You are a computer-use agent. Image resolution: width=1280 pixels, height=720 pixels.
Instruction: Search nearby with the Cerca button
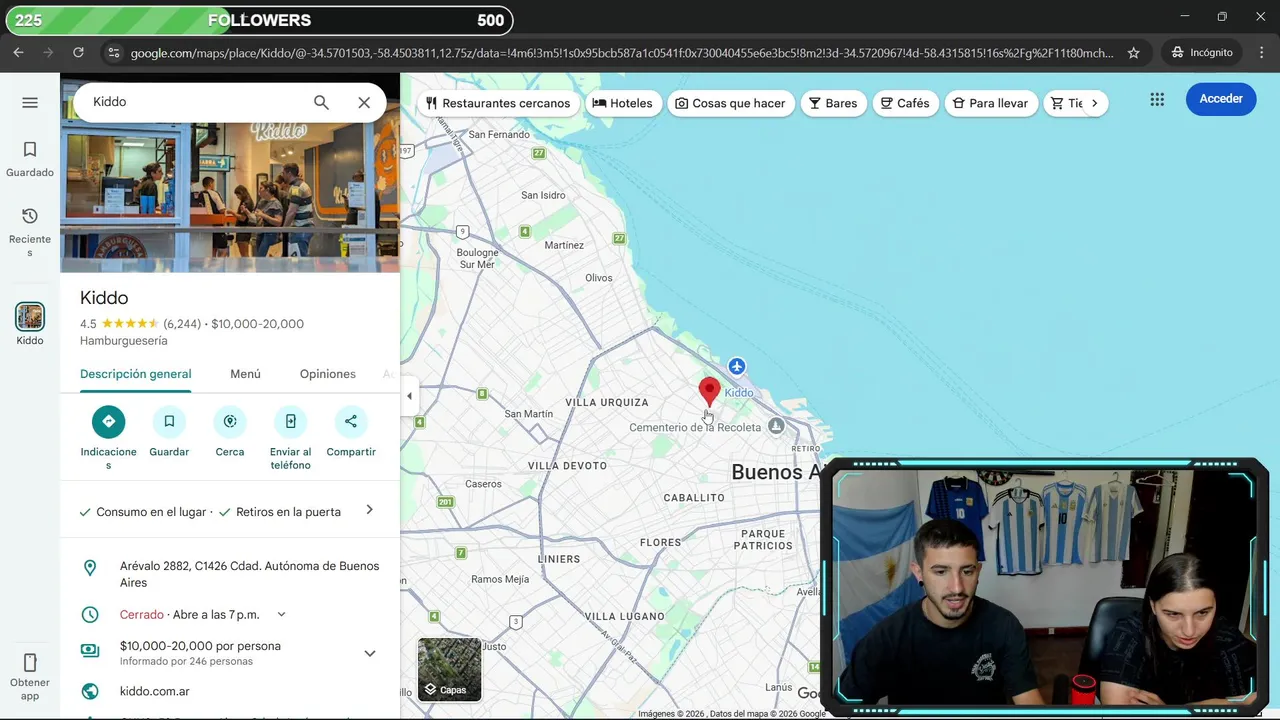230,421
